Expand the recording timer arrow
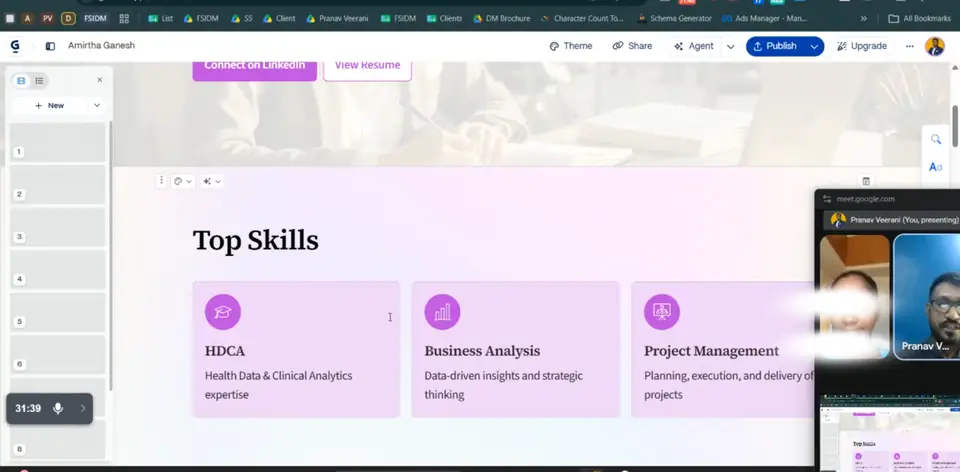 click(x=83, y=408)
